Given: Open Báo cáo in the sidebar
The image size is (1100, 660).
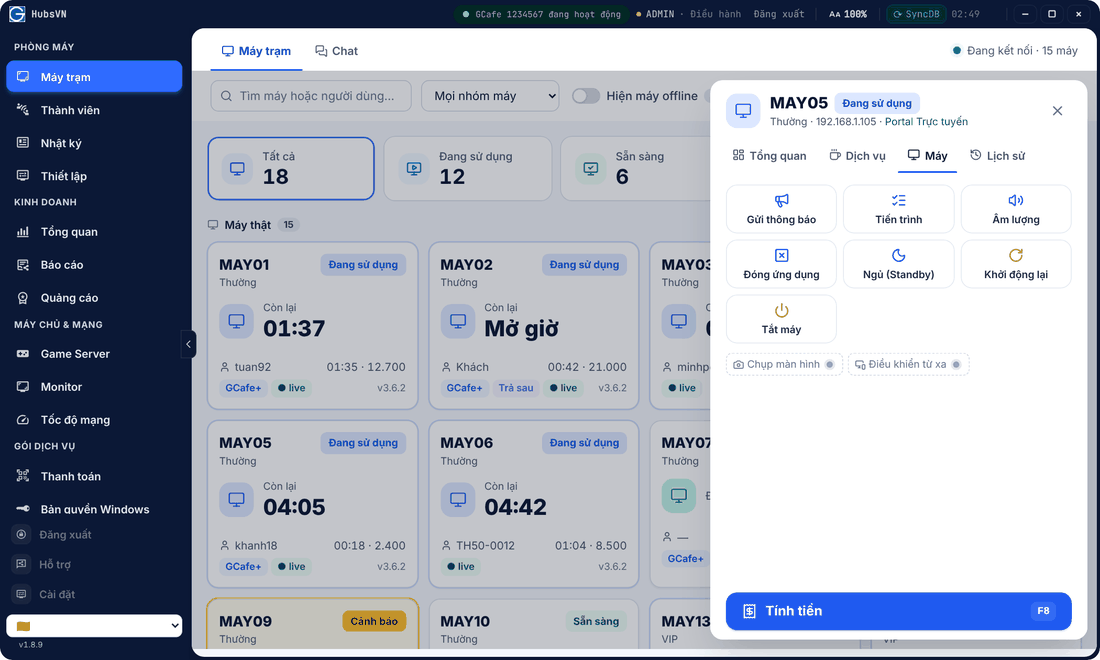Looking at the screenshot, I should coord(94,264).
